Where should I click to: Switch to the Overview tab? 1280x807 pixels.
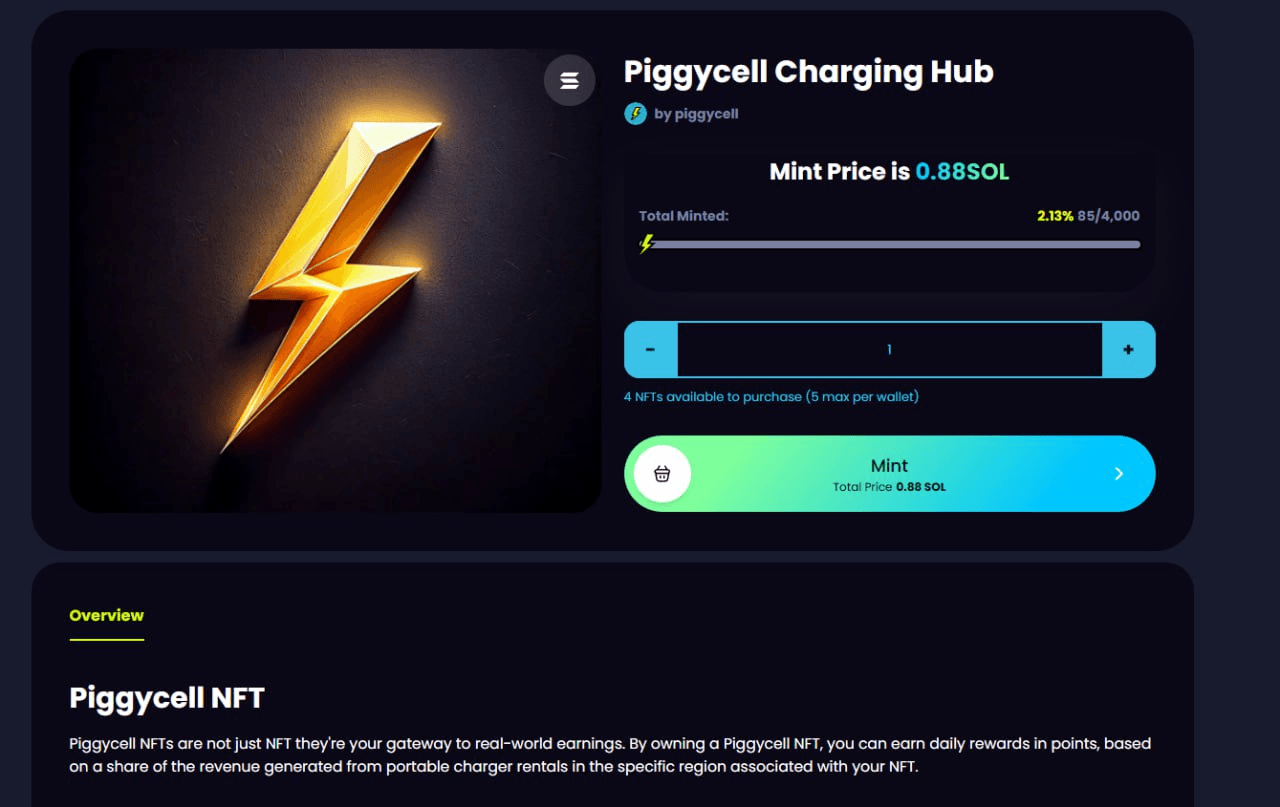[107, 616]
